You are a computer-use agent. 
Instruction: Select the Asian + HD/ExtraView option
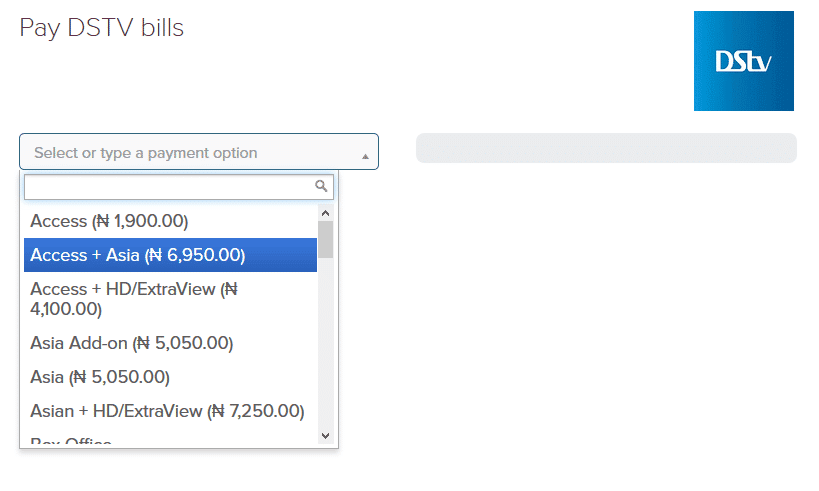coord(167,411)
